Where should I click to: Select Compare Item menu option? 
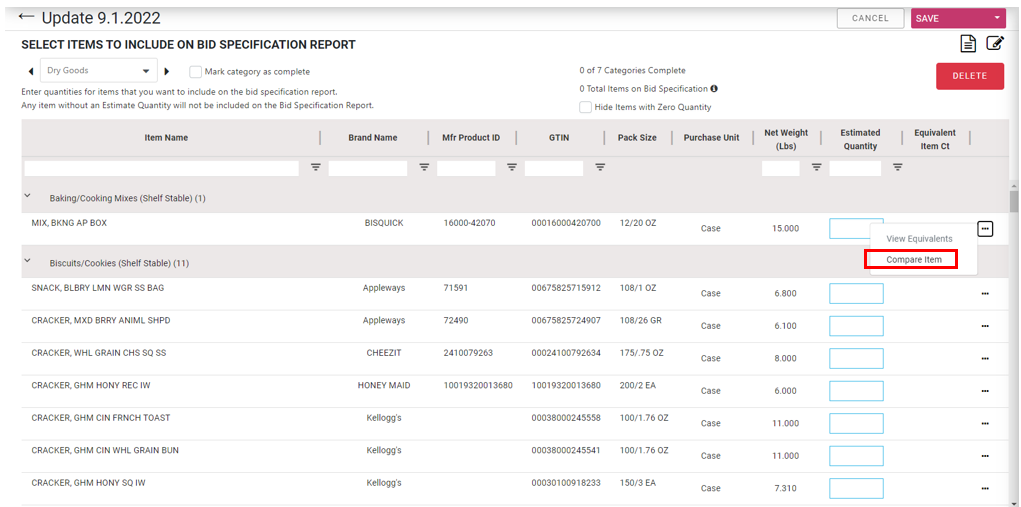pyautogui.click(x=914, y=260)
